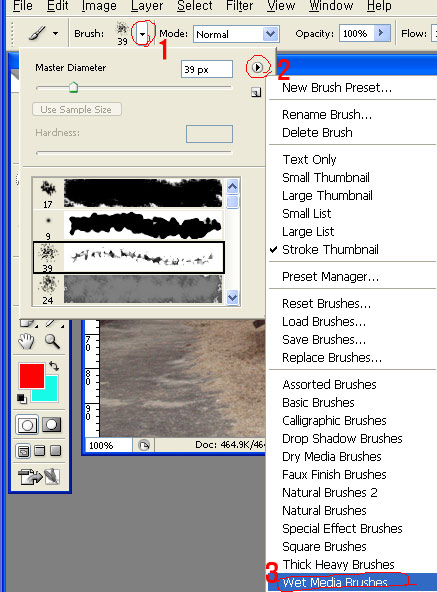The height and width of the screenshot is (592, 437).
Task: Toggle the checked Stroke Thumbnail view option
Action: coord(330,250)
